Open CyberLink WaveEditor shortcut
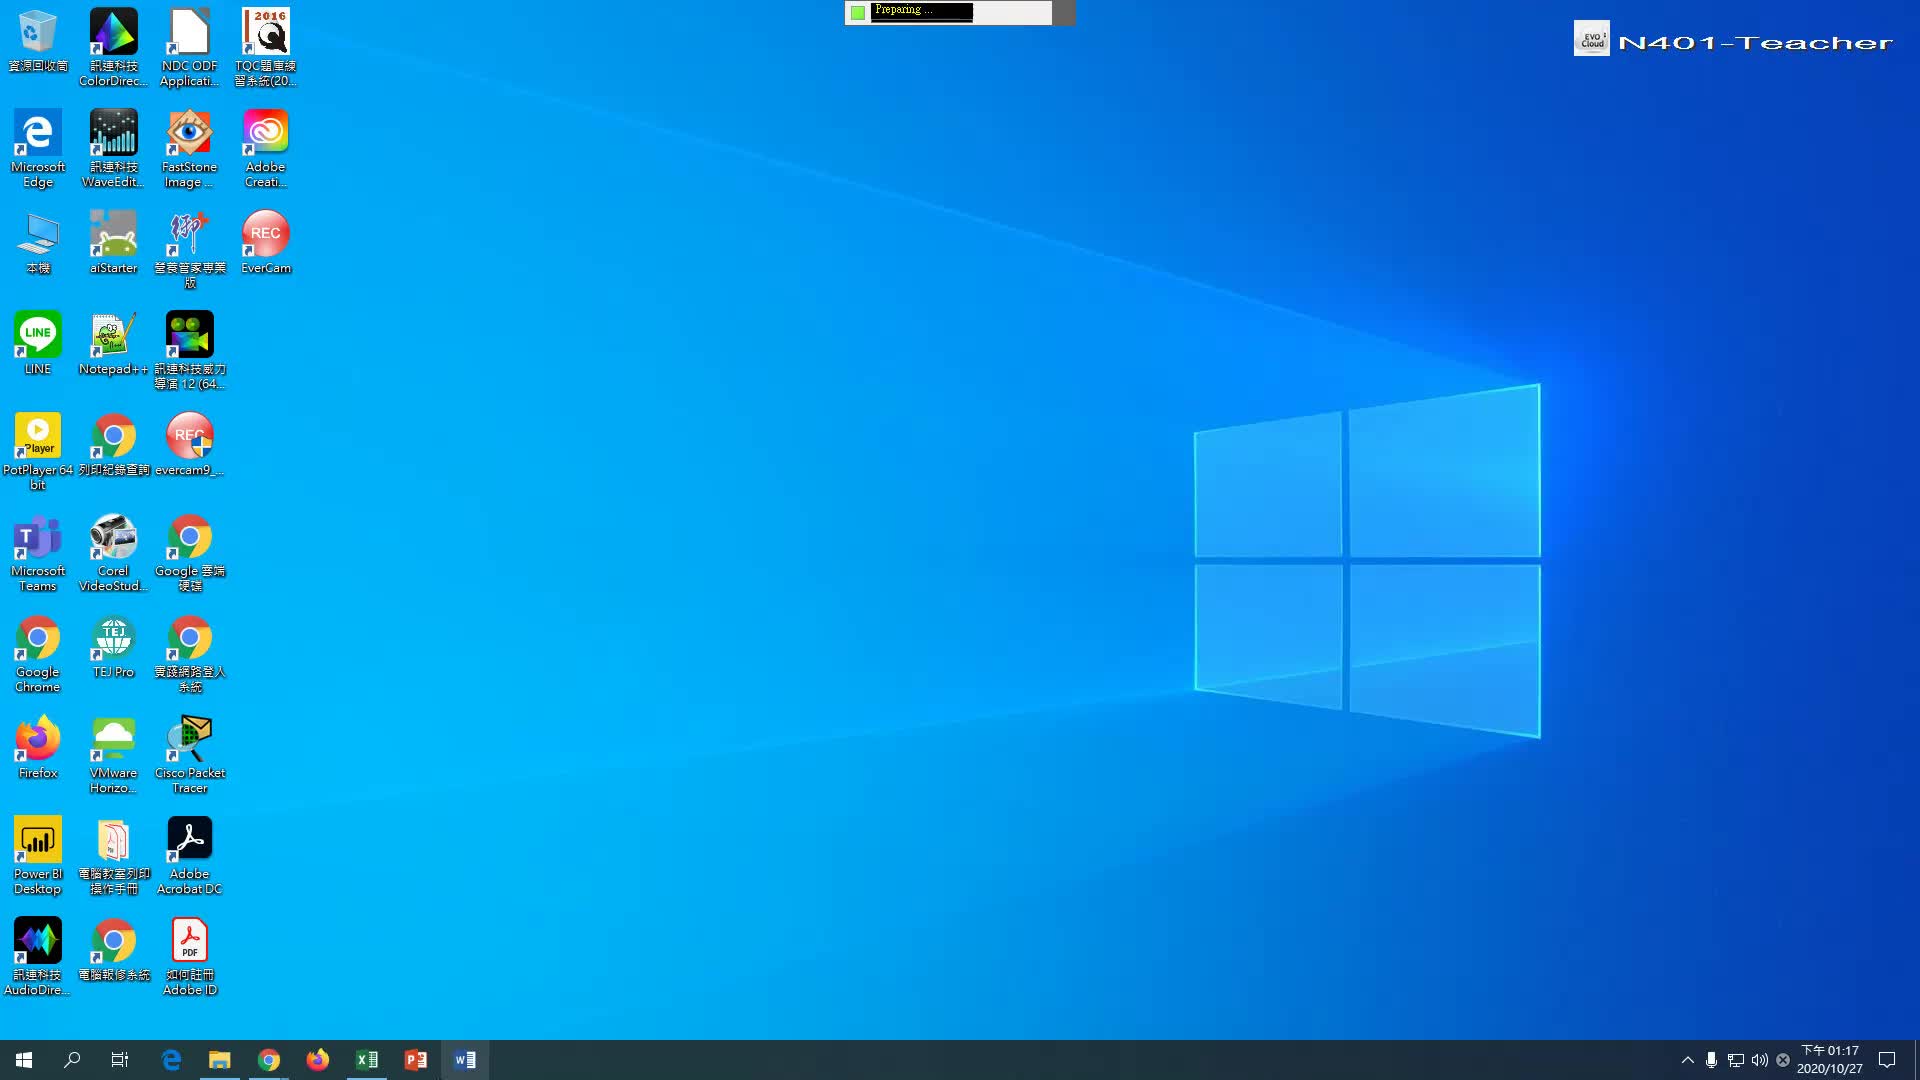Viewport: 1920px width, 1080px height. [113, 148]
